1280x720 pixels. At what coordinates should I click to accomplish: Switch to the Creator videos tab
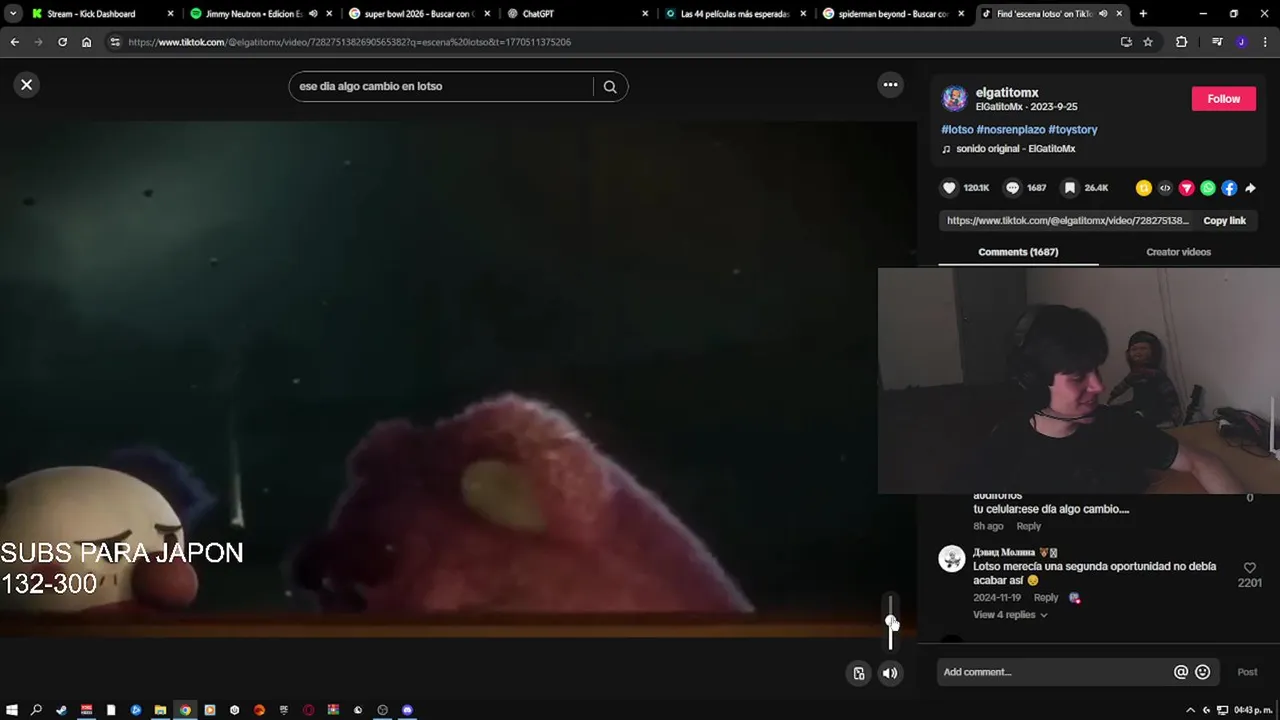click(1178, 252)
